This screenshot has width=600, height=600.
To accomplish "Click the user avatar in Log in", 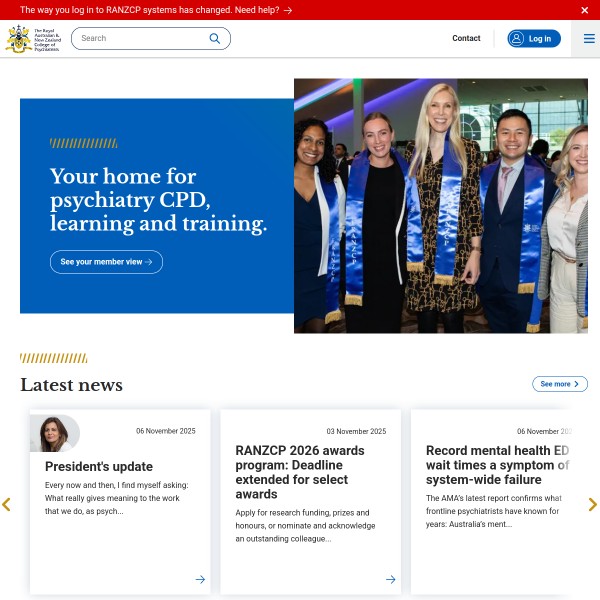I will (516, 39).
